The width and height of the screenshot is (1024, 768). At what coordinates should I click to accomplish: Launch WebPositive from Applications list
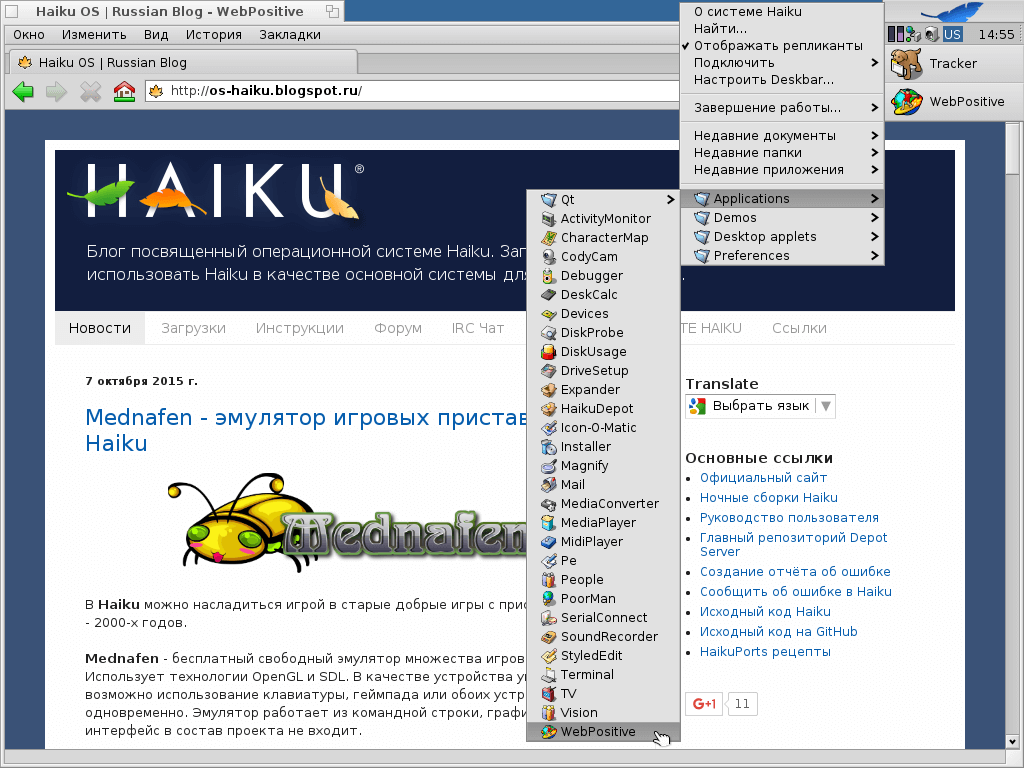(603, 731)
